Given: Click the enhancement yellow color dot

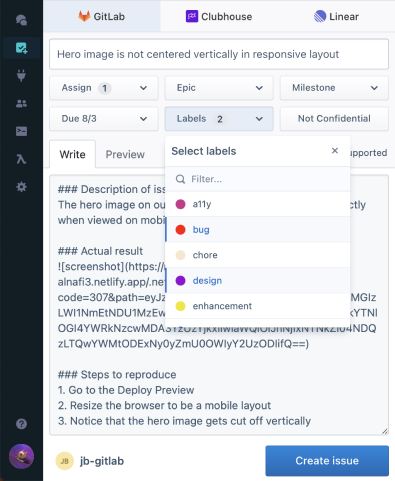Looking at the screenshot, I should pos(180,306).
